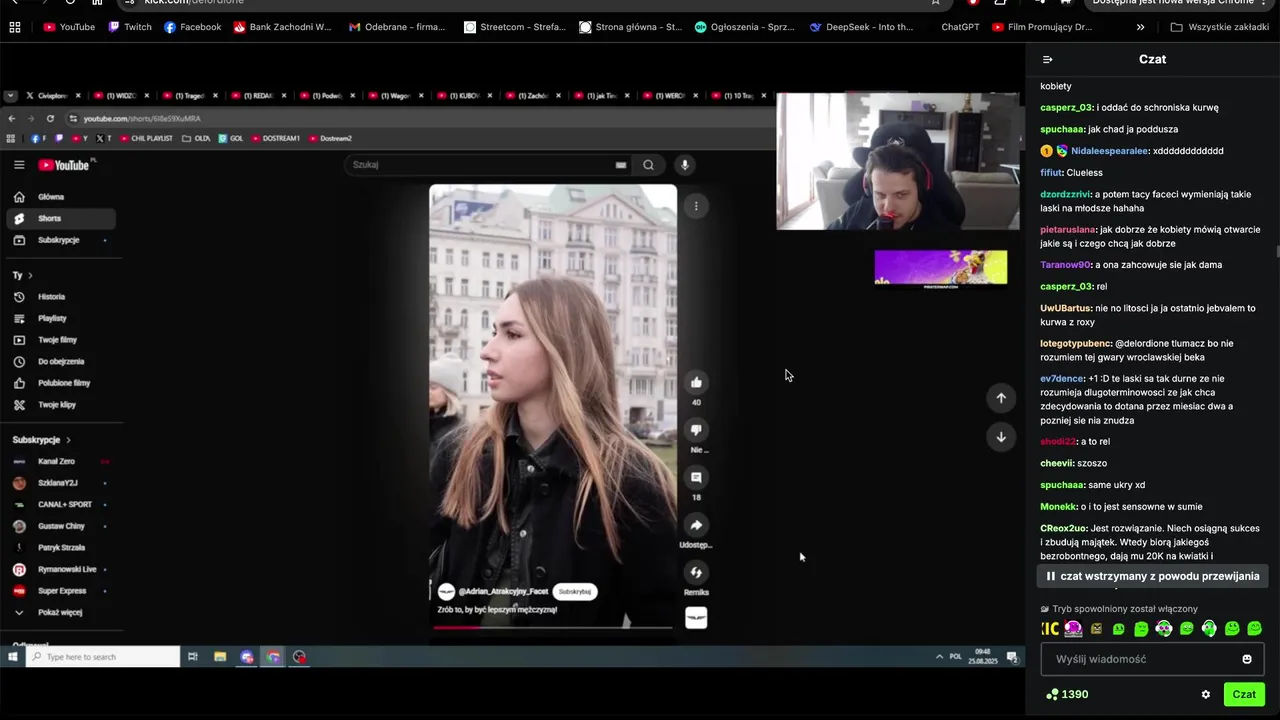Select Shorts in the YouTube sidebar
This screenshot has height=720, width=1280.
coord(60,218)
